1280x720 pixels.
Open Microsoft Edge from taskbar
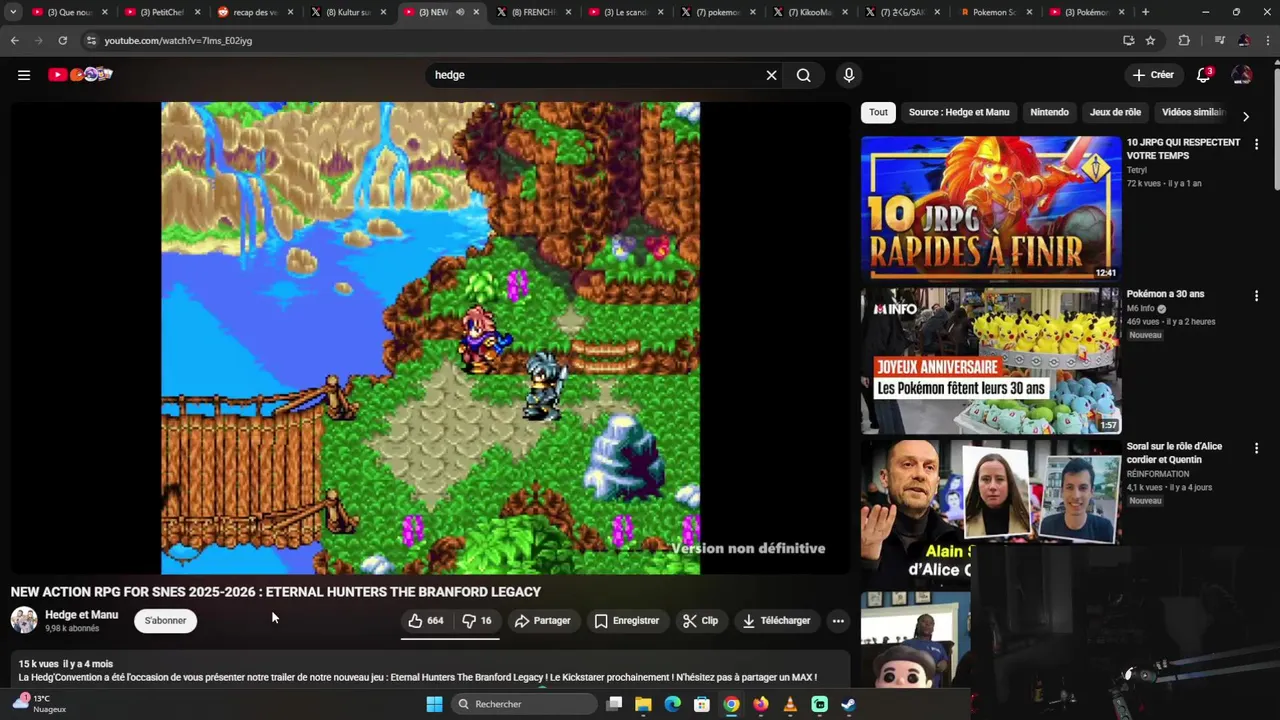point(673,704)
